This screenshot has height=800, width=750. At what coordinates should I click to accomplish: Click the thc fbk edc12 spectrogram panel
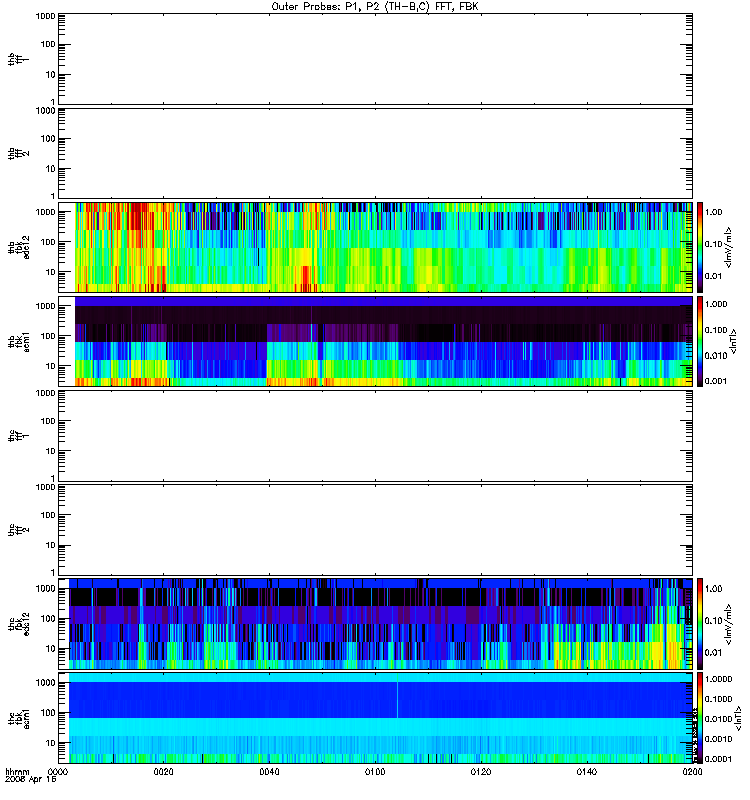375,623
